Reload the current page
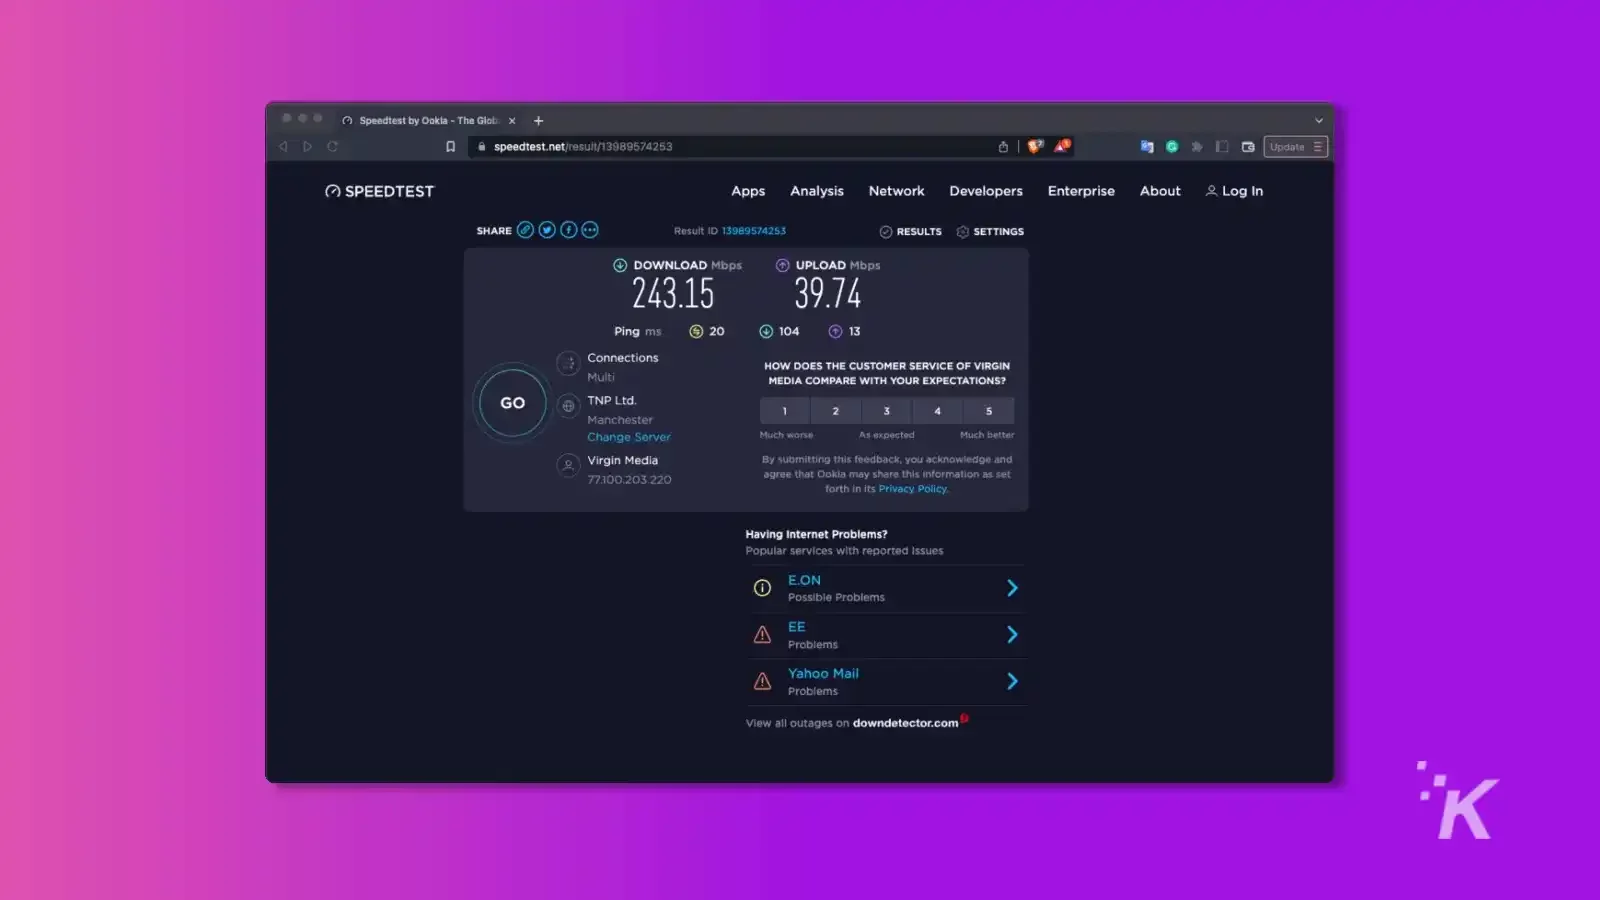The height and width of the screenshot is (900, 1600). coord(332,146)
